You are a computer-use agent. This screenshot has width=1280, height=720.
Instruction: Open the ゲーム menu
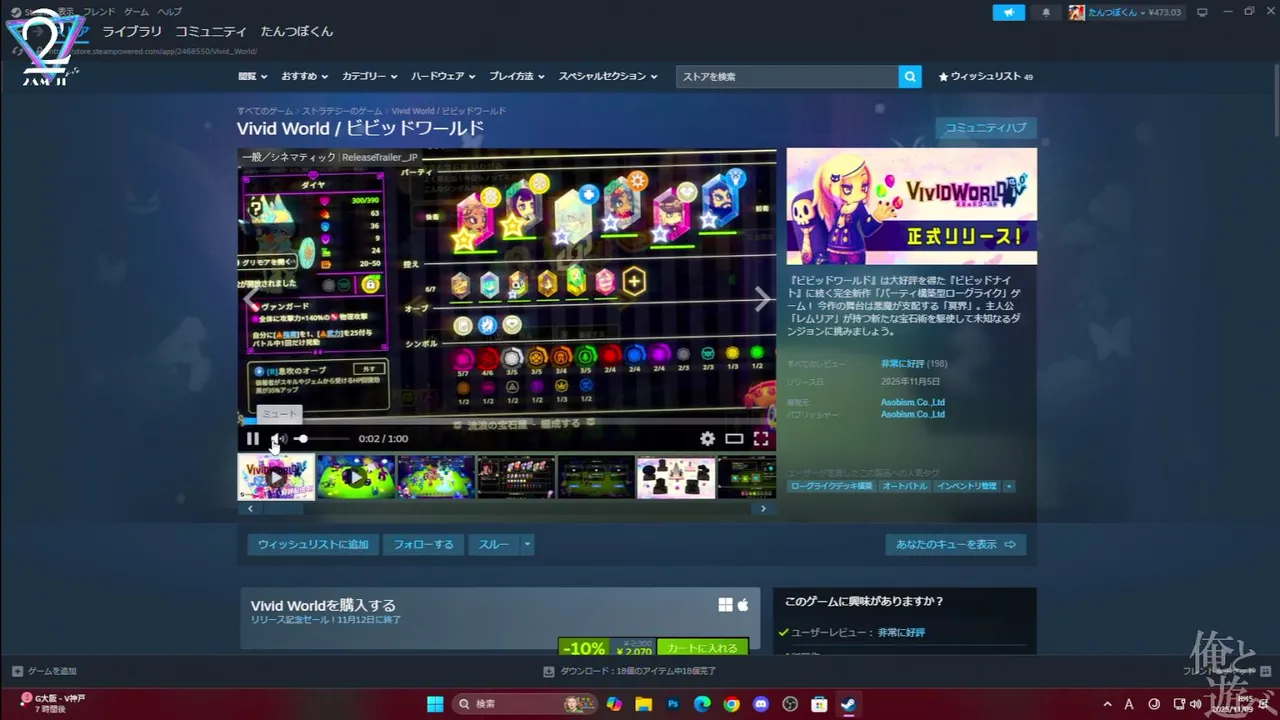[136, 11]
